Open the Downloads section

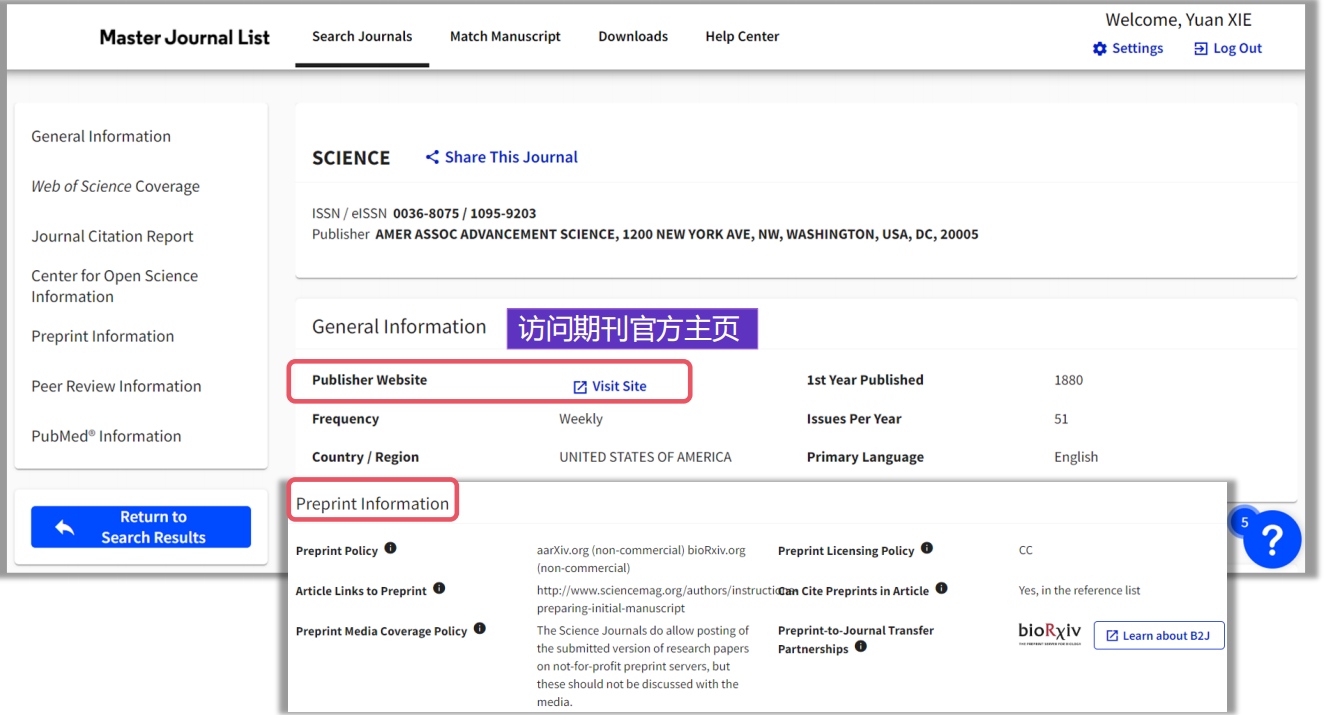point(633,36)
